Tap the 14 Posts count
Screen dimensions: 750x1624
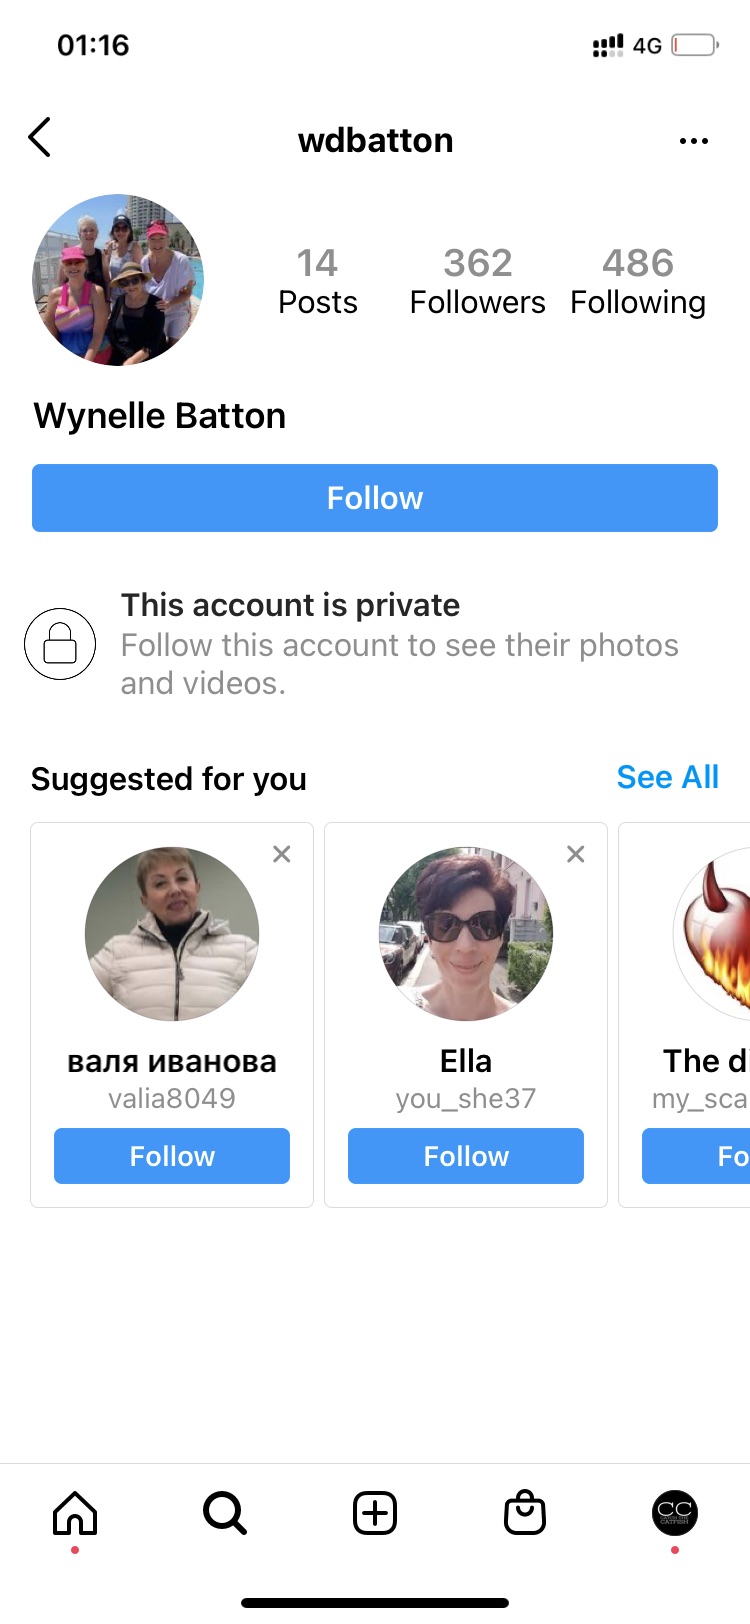318,281
